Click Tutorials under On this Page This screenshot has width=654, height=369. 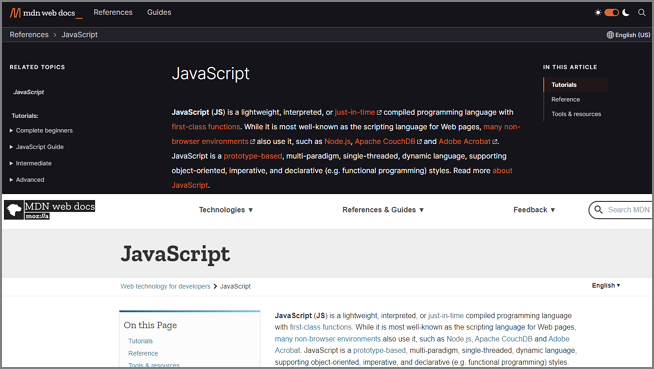(141, 341)
